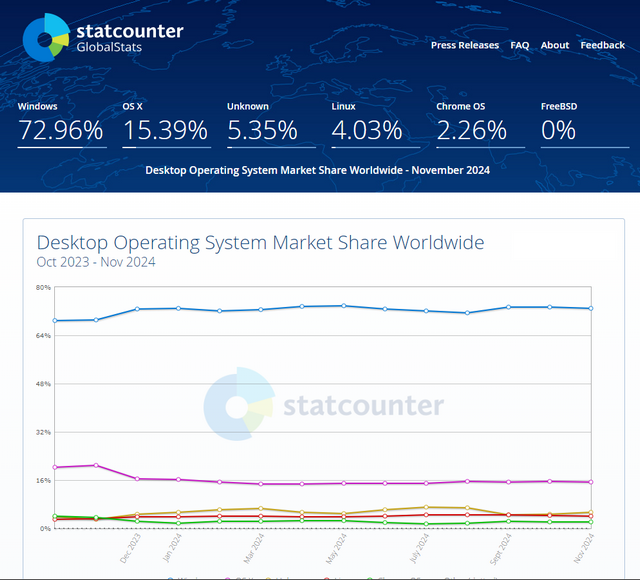Click the Jan 2024 x-axis label
The width and height of the screenshot is (640, 580).
[x=172, y=548]
